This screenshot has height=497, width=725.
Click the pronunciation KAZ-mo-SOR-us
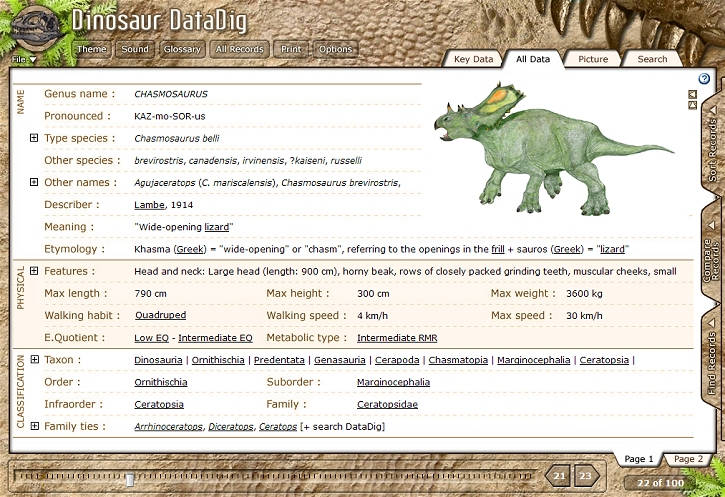tap(170, 117)
